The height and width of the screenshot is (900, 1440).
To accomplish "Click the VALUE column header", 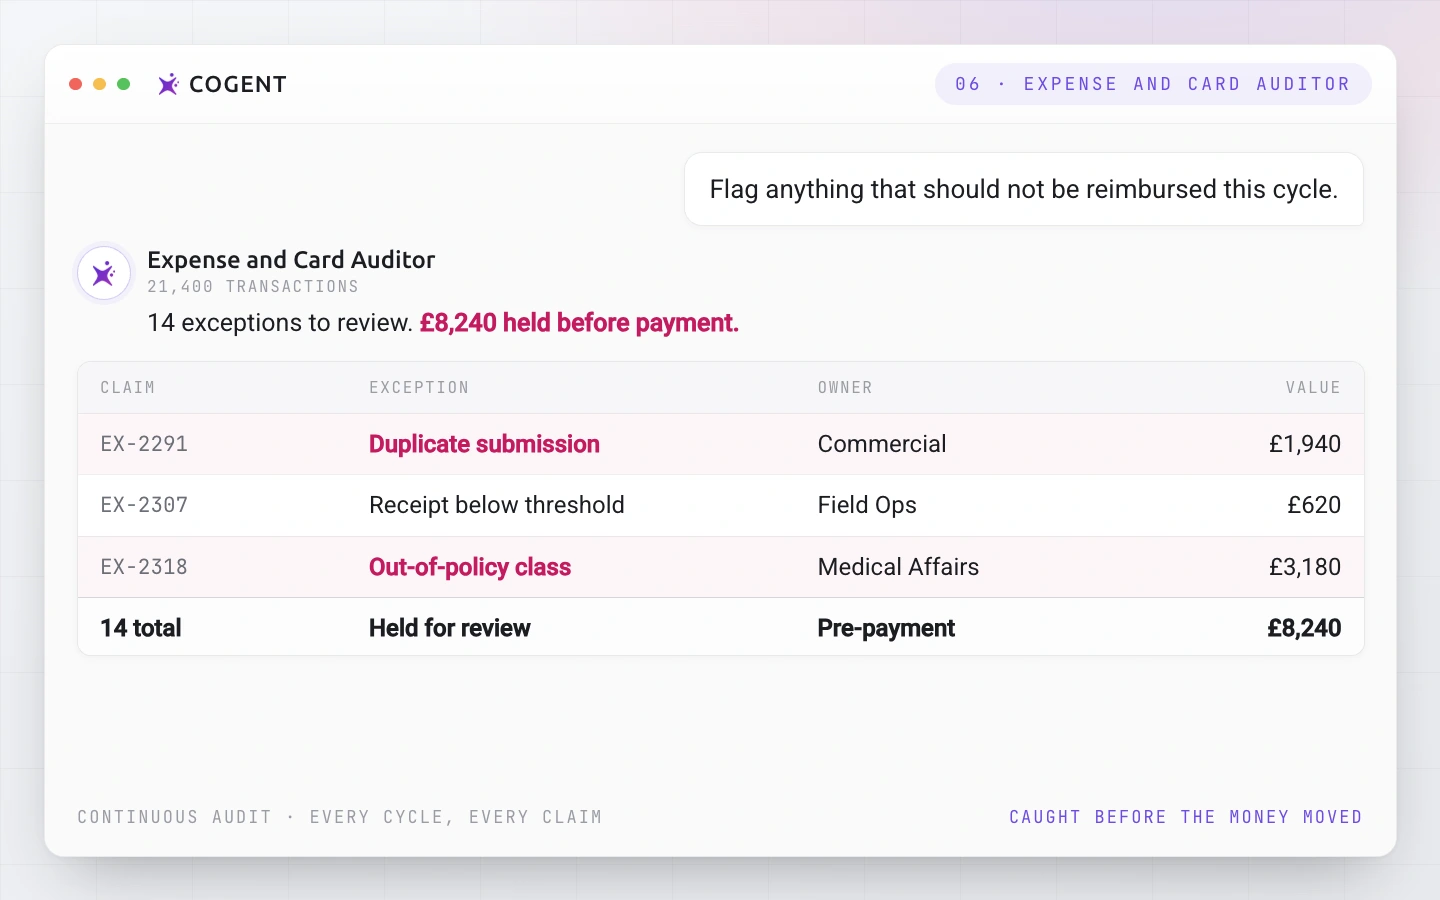I will point(1313,388).
